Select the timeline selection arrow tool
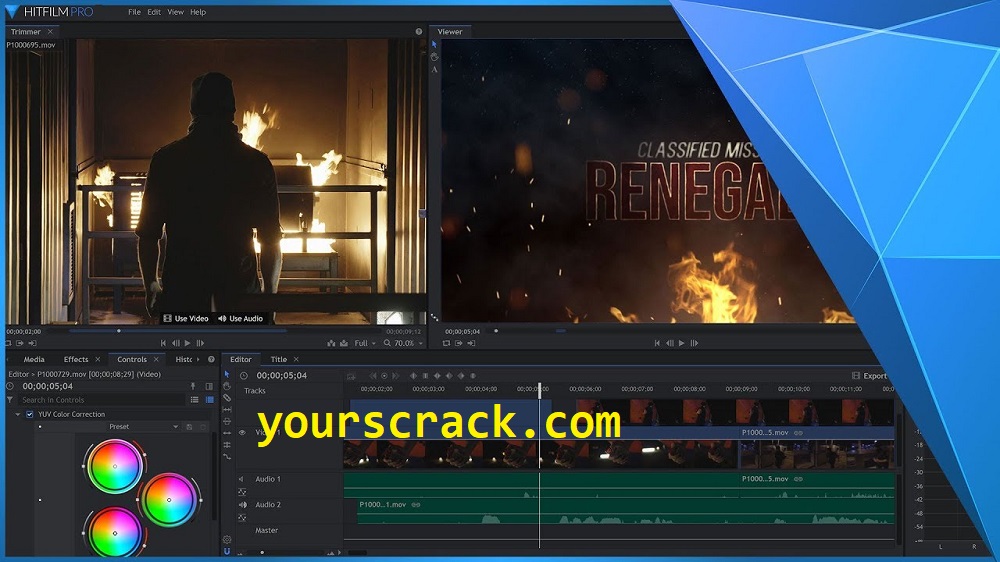The image size is (1000, 562). [x=227, y=374]
